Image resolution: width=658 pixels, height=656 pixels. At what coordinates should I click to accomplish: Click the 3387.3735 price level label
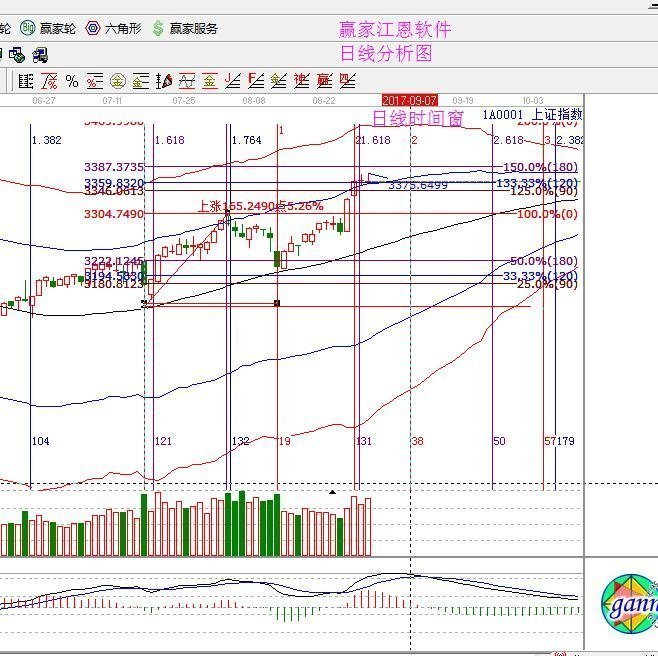coord(114,167)
